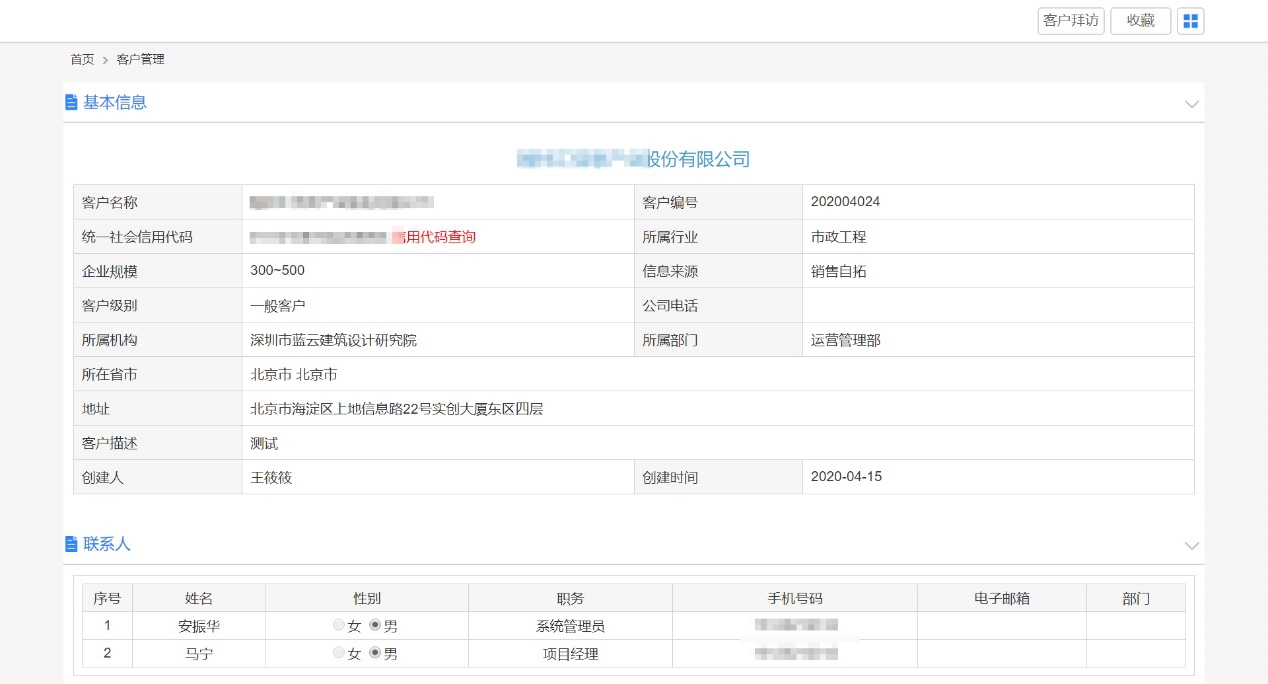Click the customer number 202004024
This screenshot has width=1268, height=684.
click(x=845, y=202)
